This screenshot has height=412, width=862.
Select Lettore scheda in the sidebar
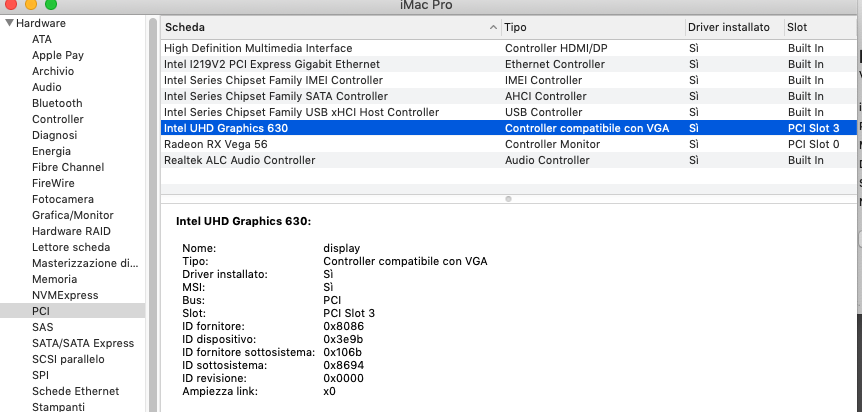point(71,246)
